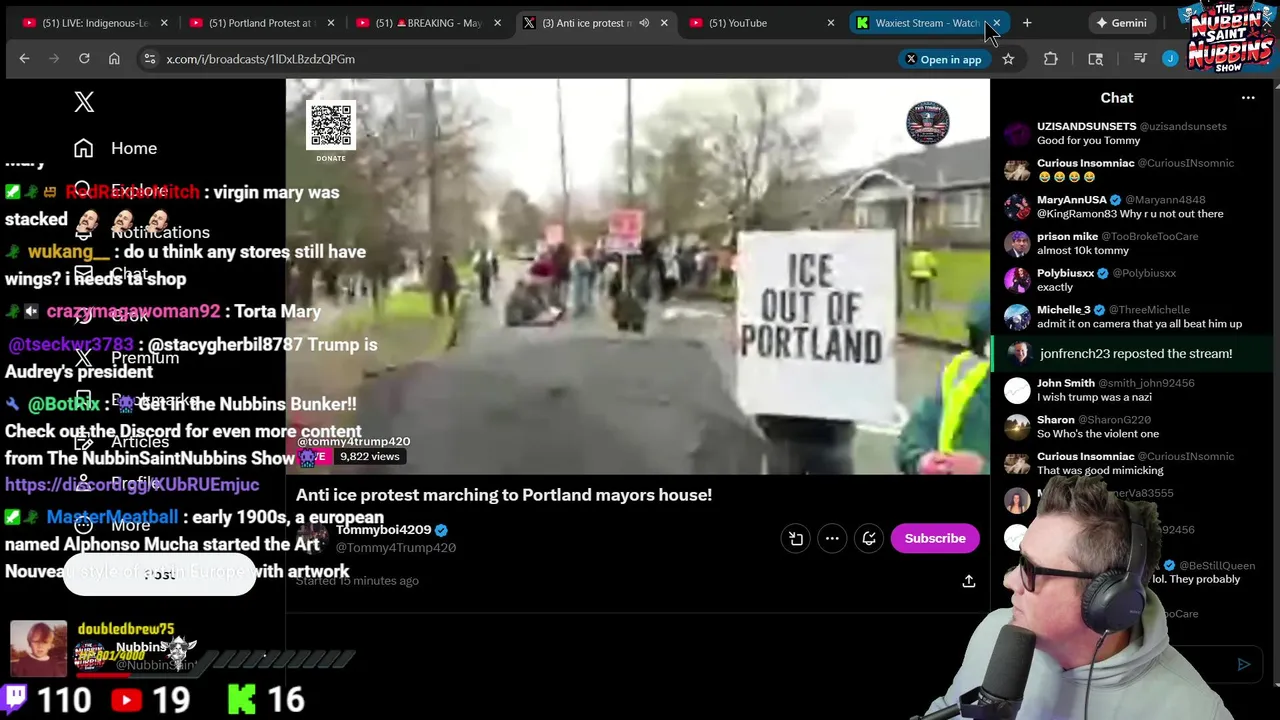Click the 9,822 viewers count
This screenshot has height=720, width=1280.
tap(369, 456)
